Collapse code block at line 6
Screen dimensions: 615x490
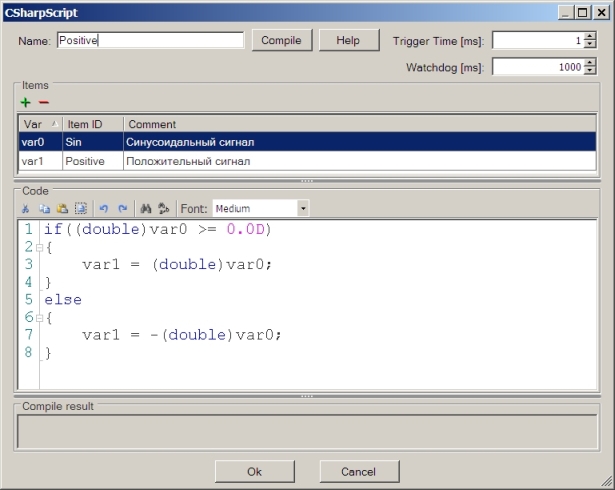click(x=39, y=318)
